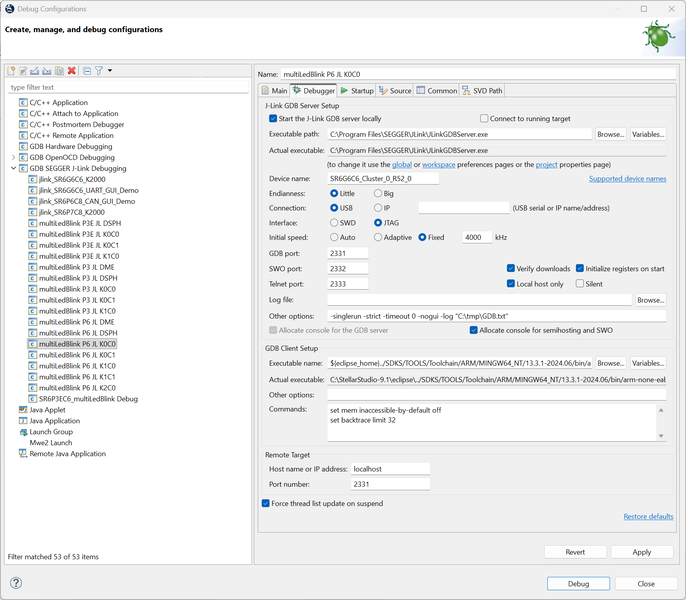Delete selected configuration with red X icon
Screen dimensions: 686x600
coord(72,70)
